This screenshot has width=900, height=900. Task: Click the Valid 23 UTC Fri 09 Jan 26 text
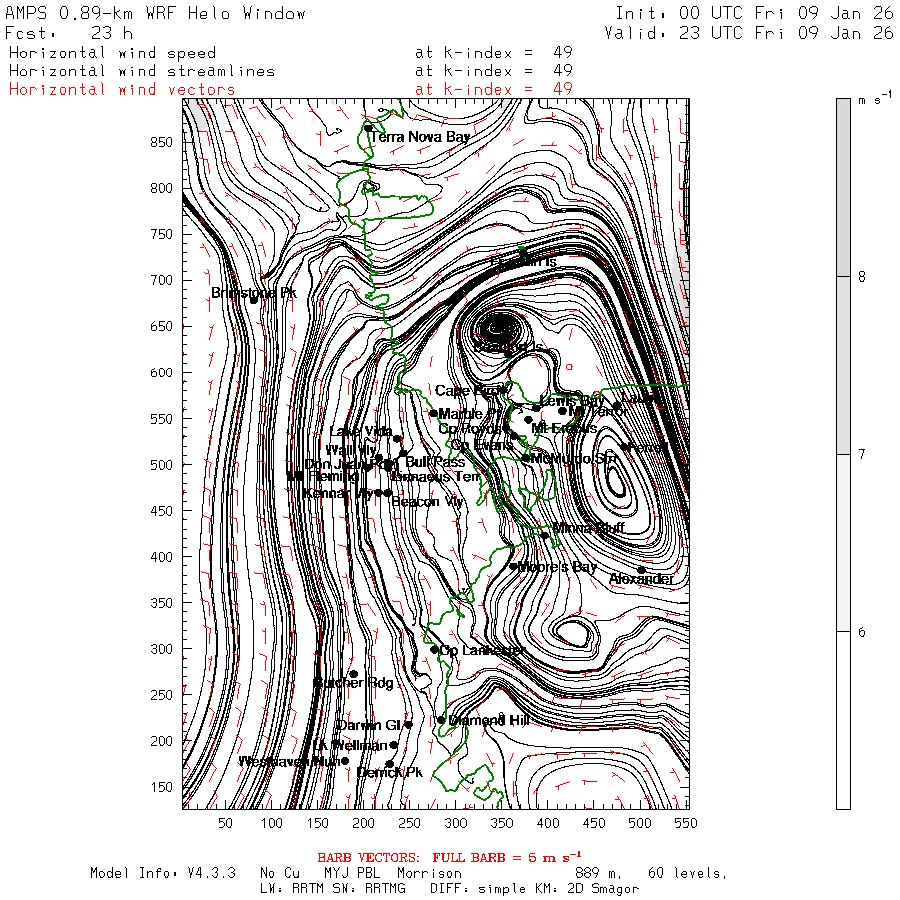point(749,33)
